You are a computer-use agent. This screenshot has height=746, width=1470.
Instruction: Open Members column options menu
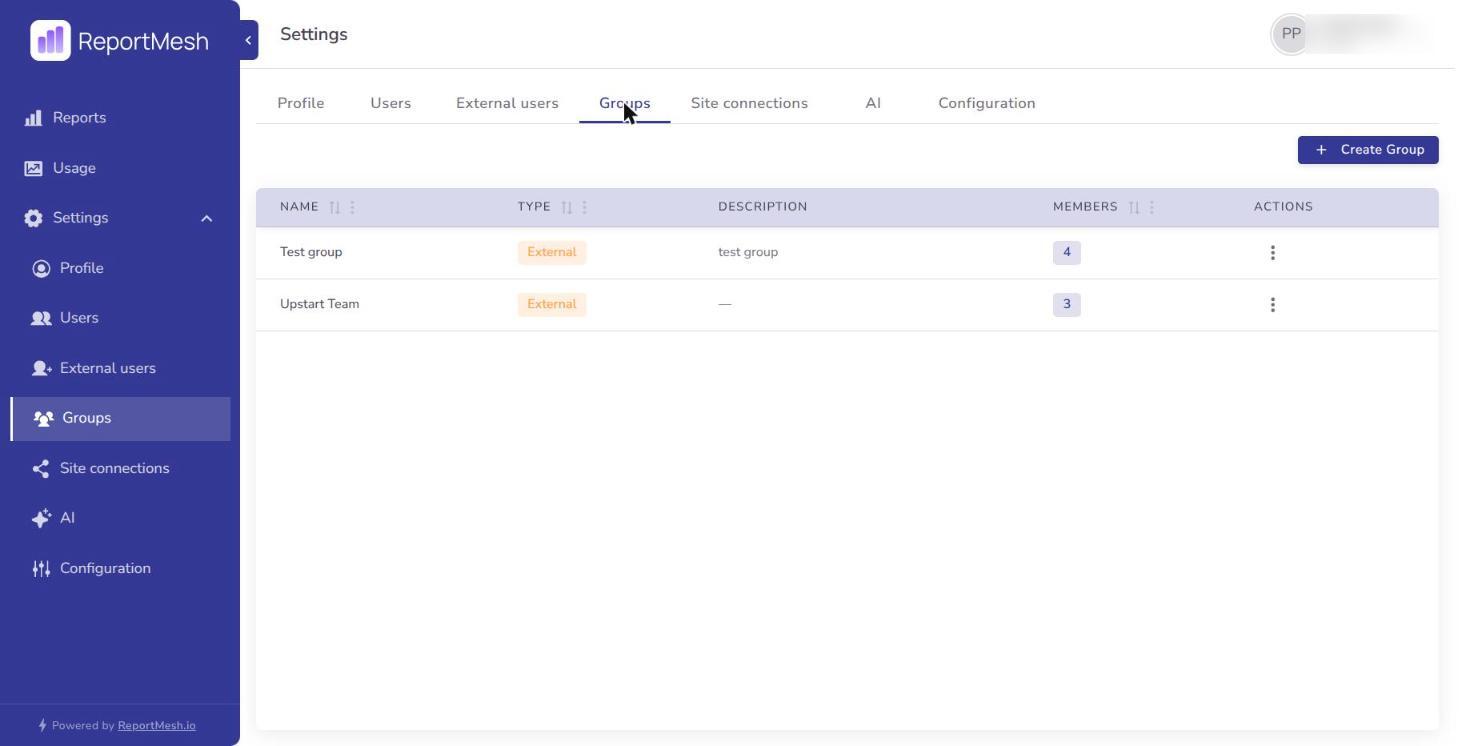(x=1151, y=207)
